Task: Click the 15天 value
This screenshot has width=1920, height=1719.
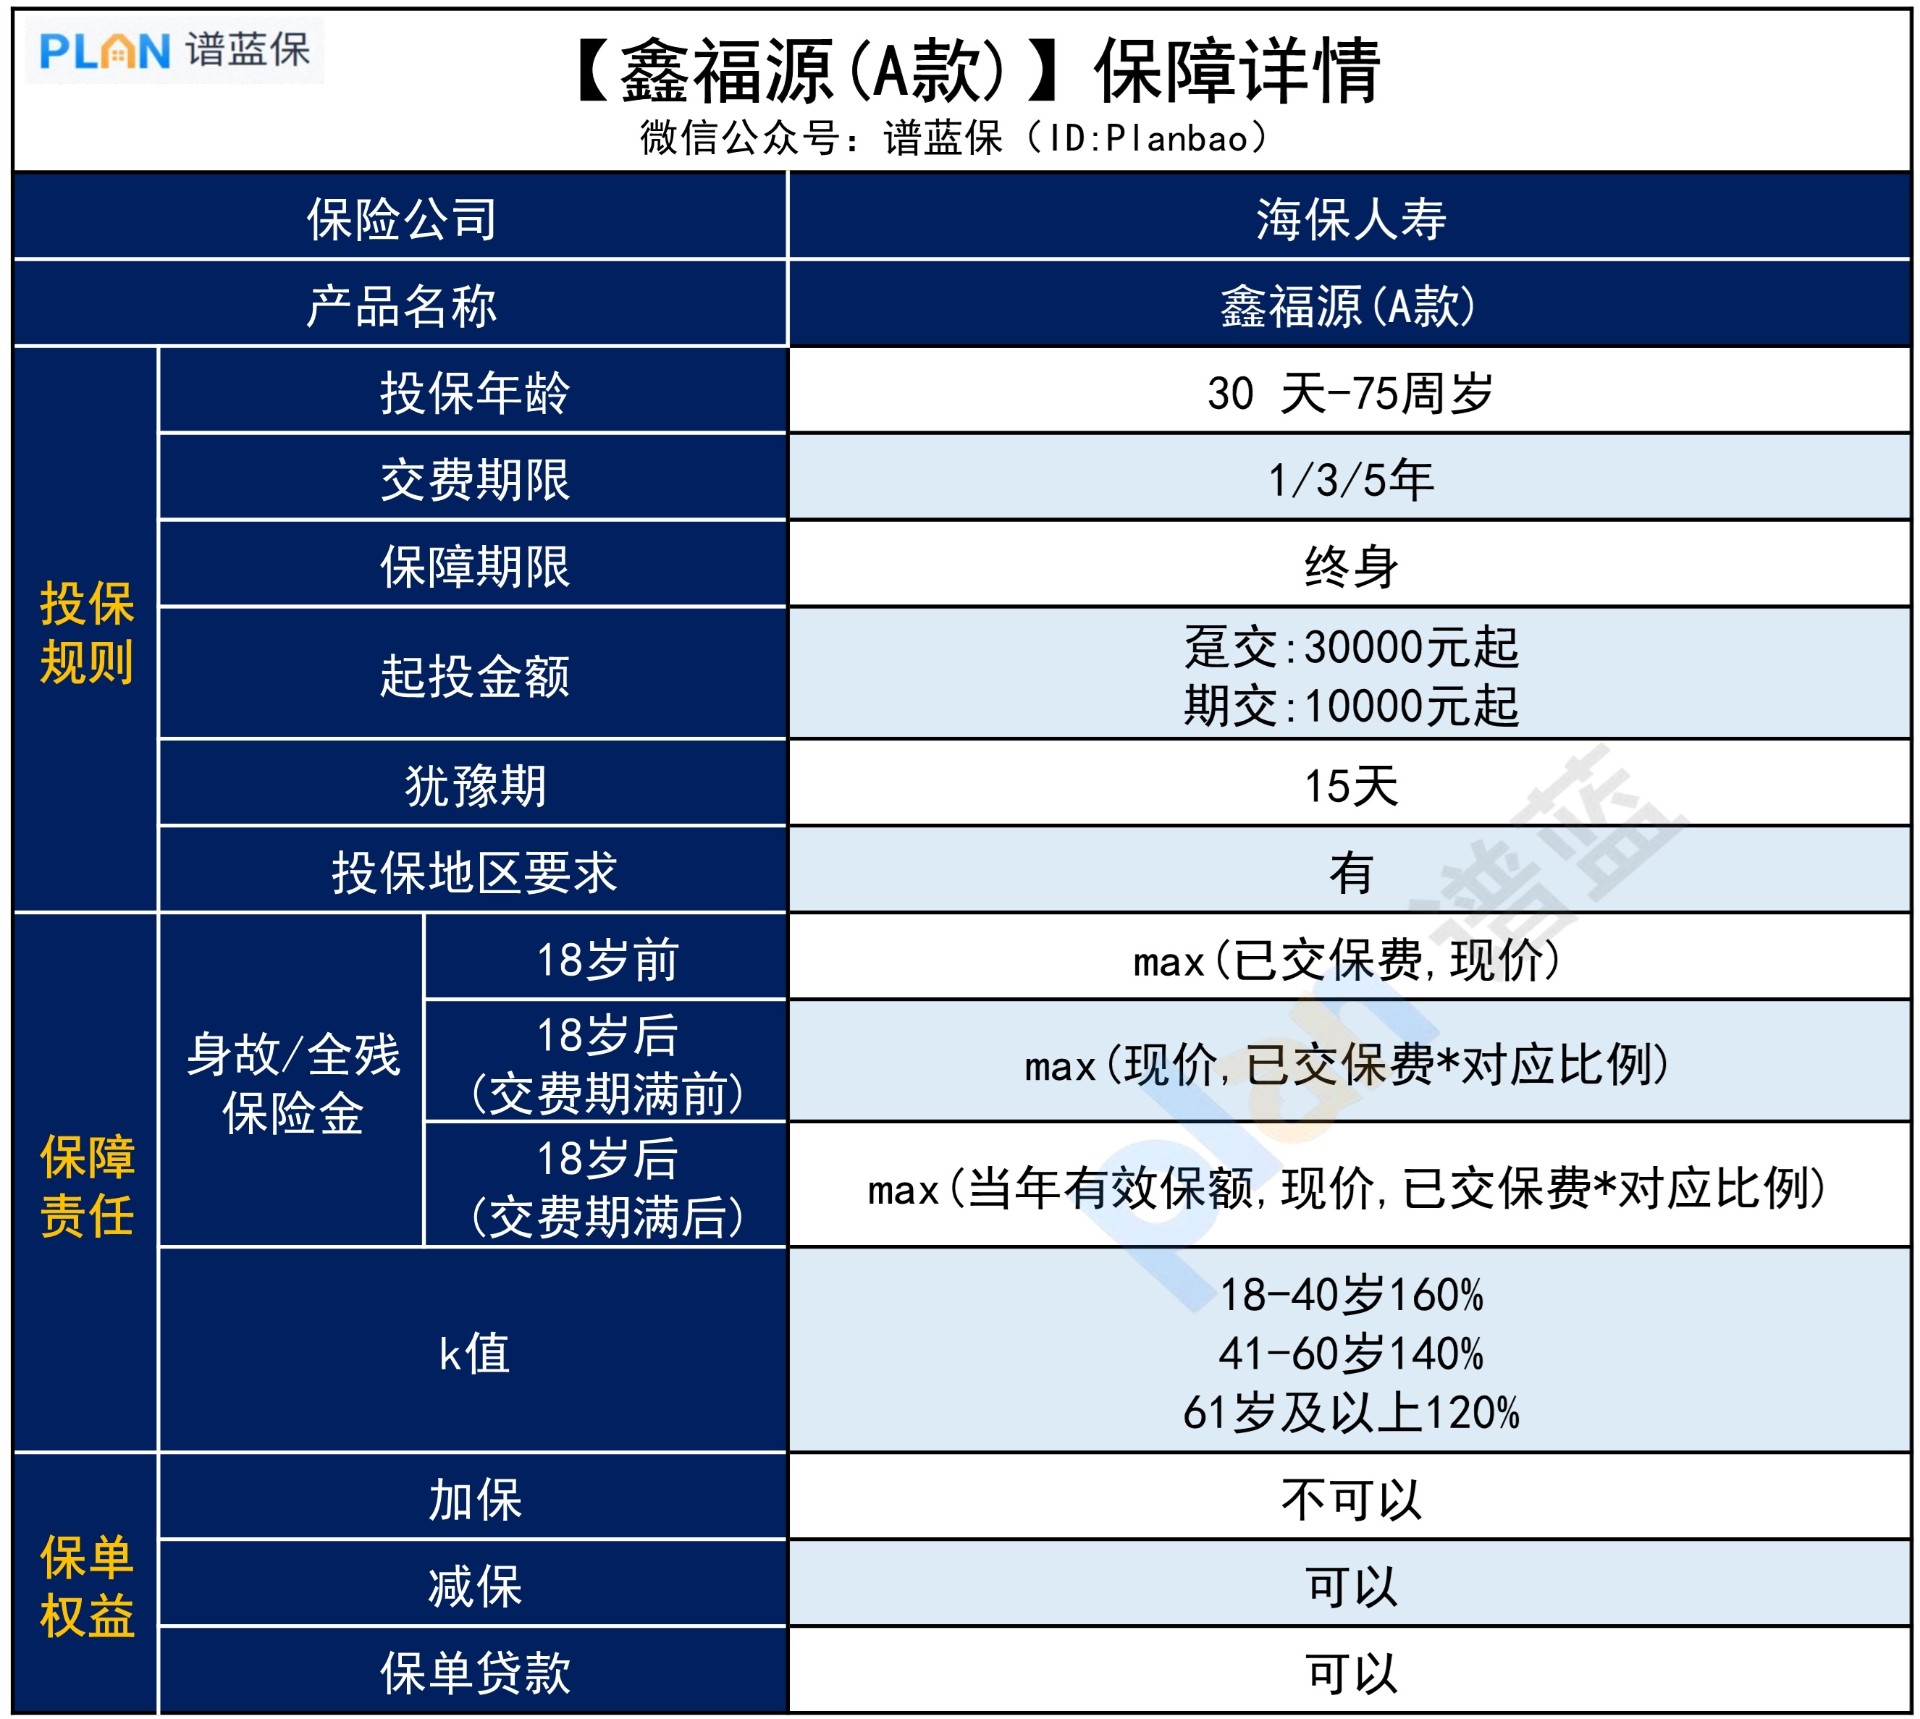Action: point(1351,785)
